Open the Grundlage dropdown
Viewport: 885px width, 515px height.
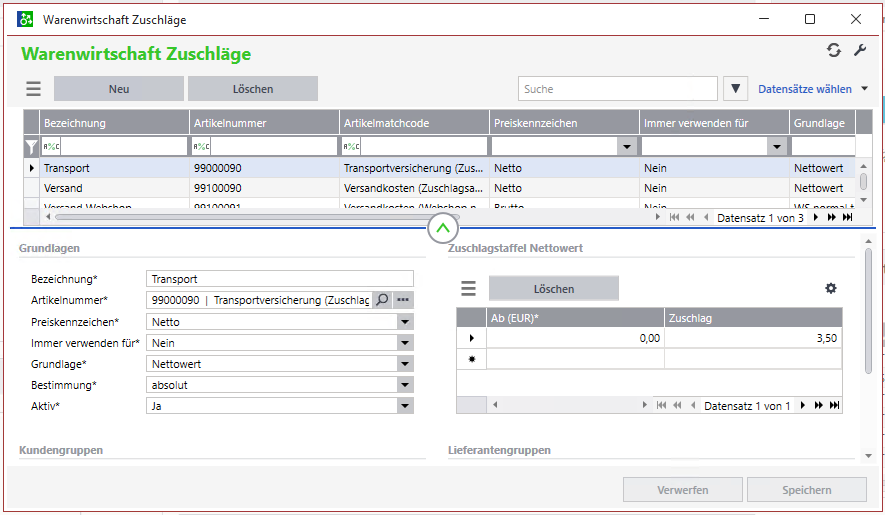coord(404,364)
